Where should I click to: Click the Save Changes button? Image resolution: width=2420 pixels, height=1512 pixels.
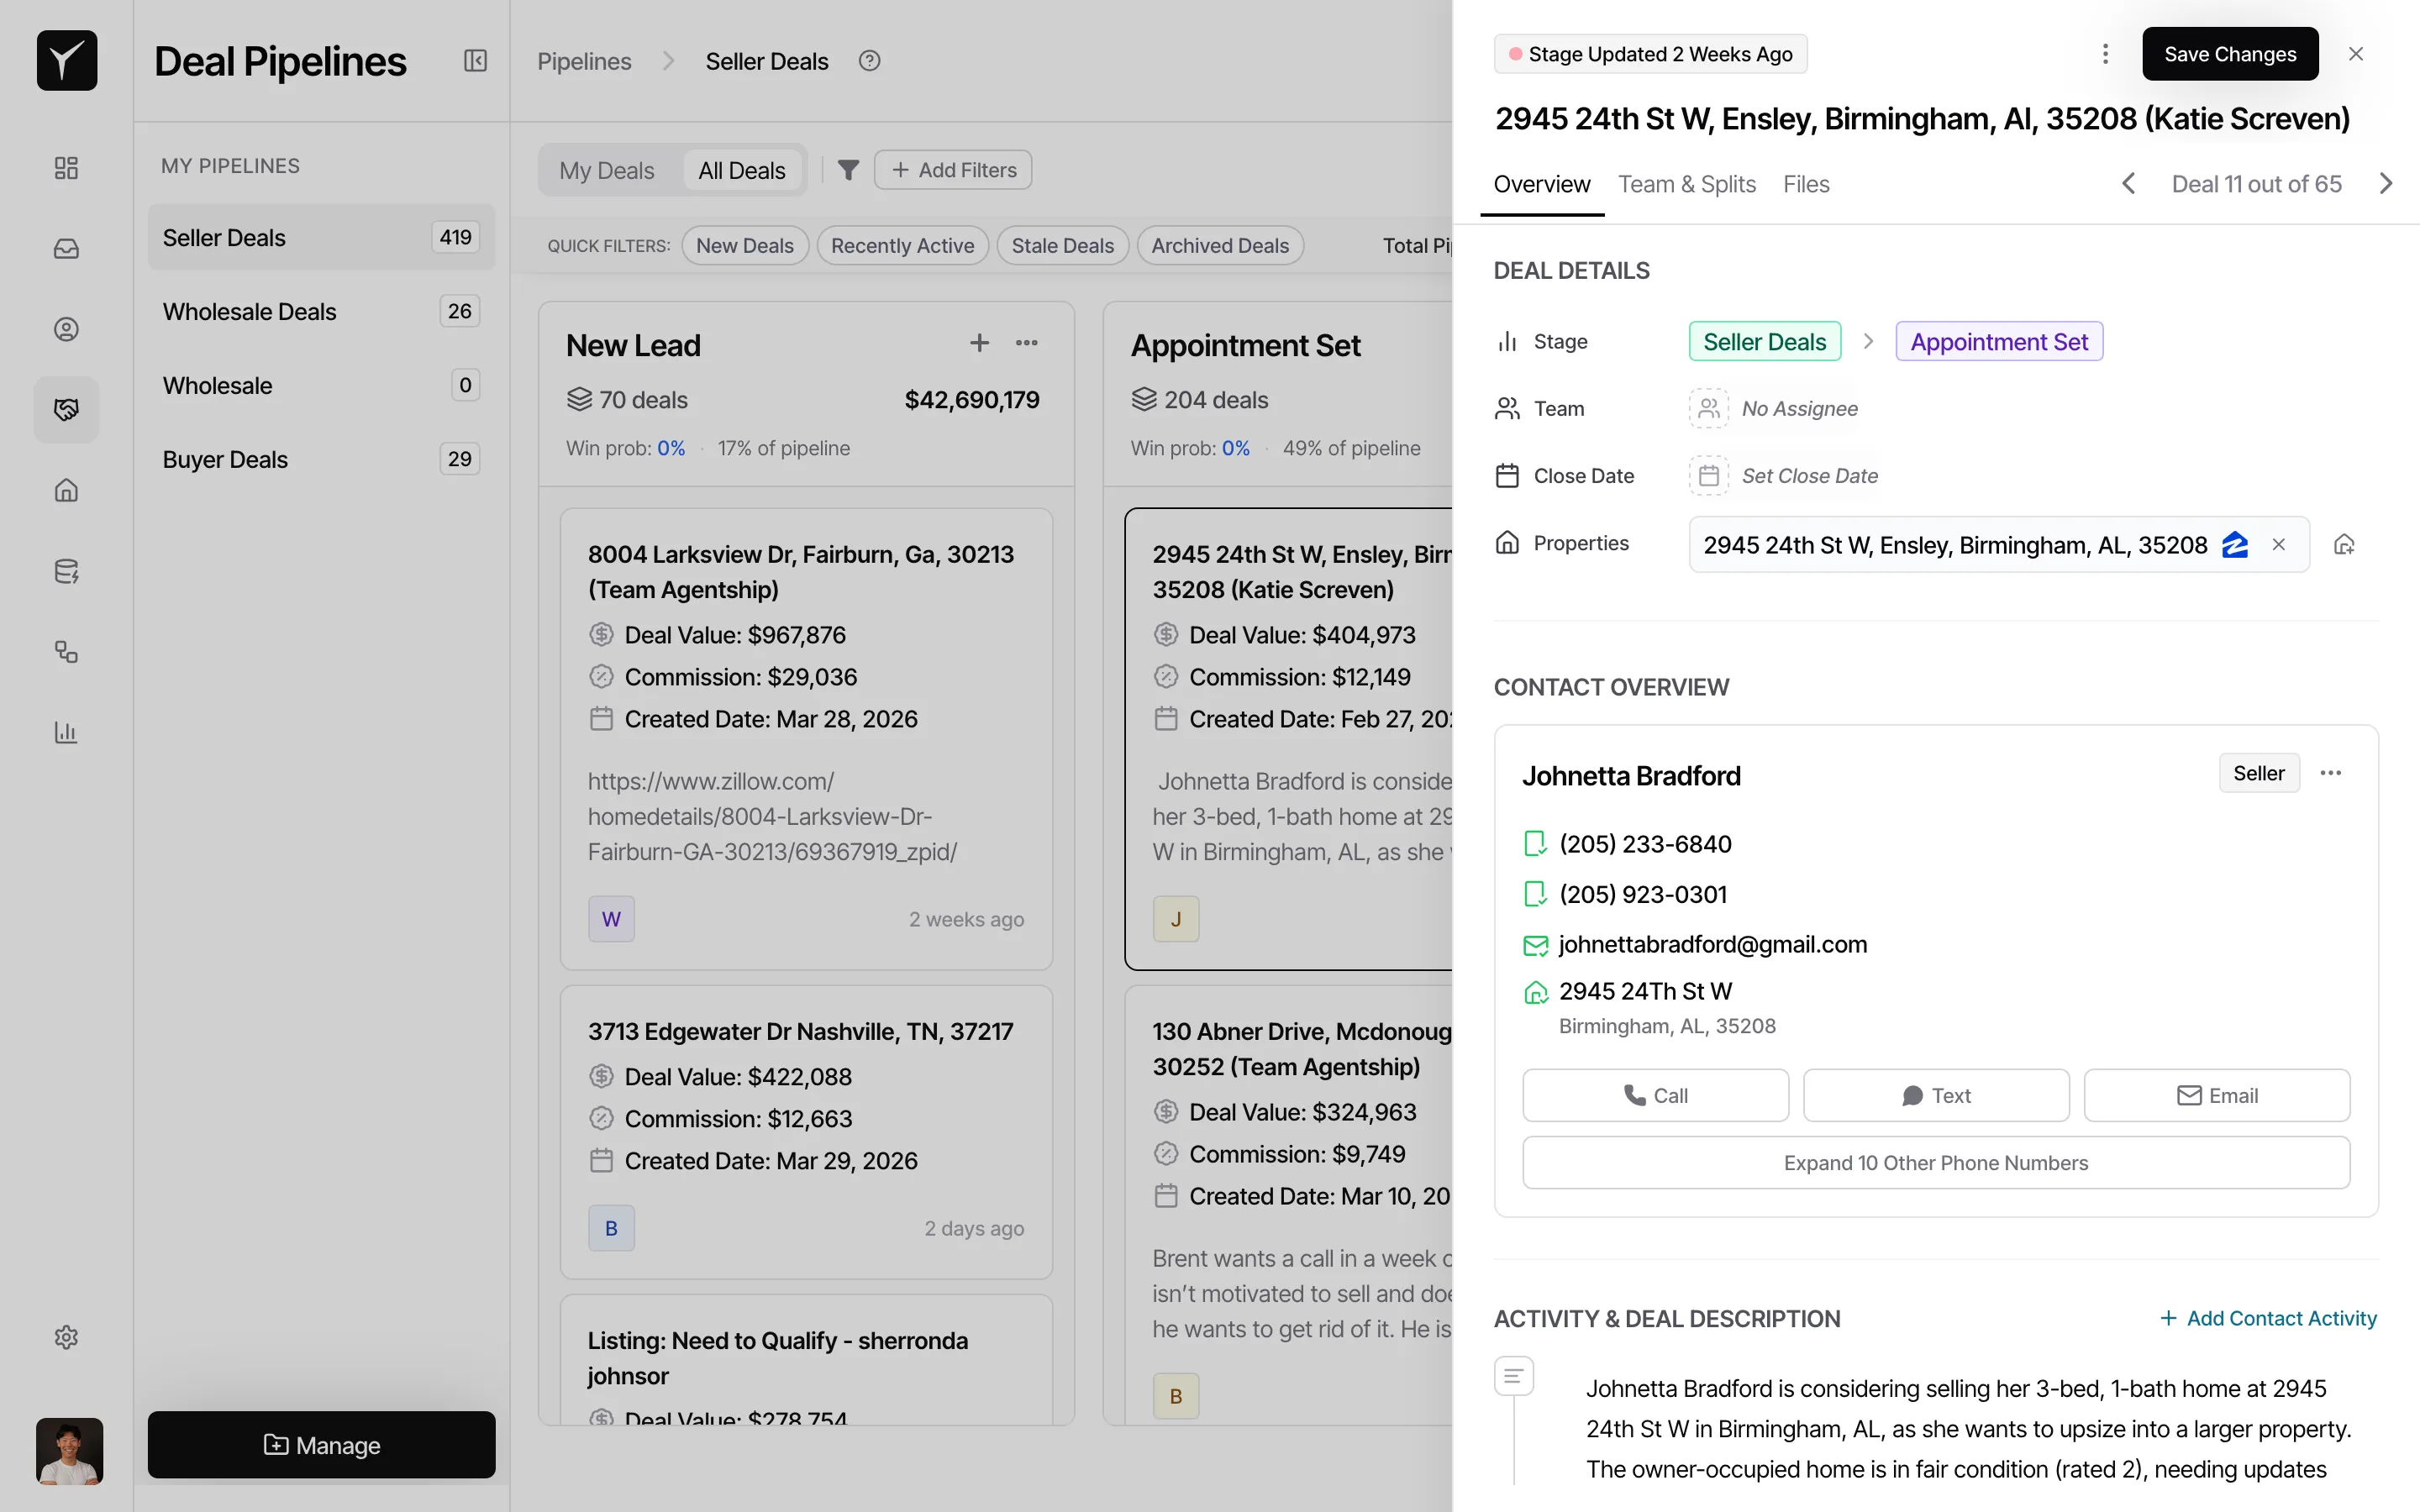pos(2229,54)
